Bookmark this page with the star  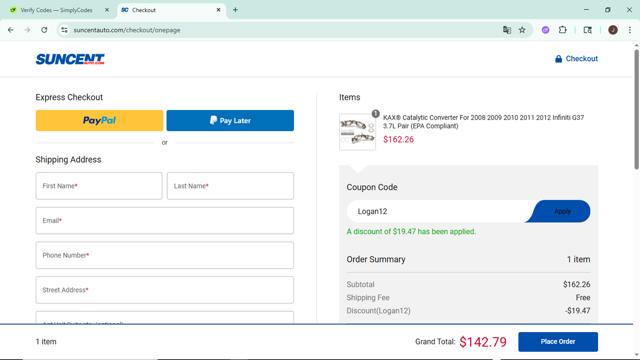click(522, 30)
